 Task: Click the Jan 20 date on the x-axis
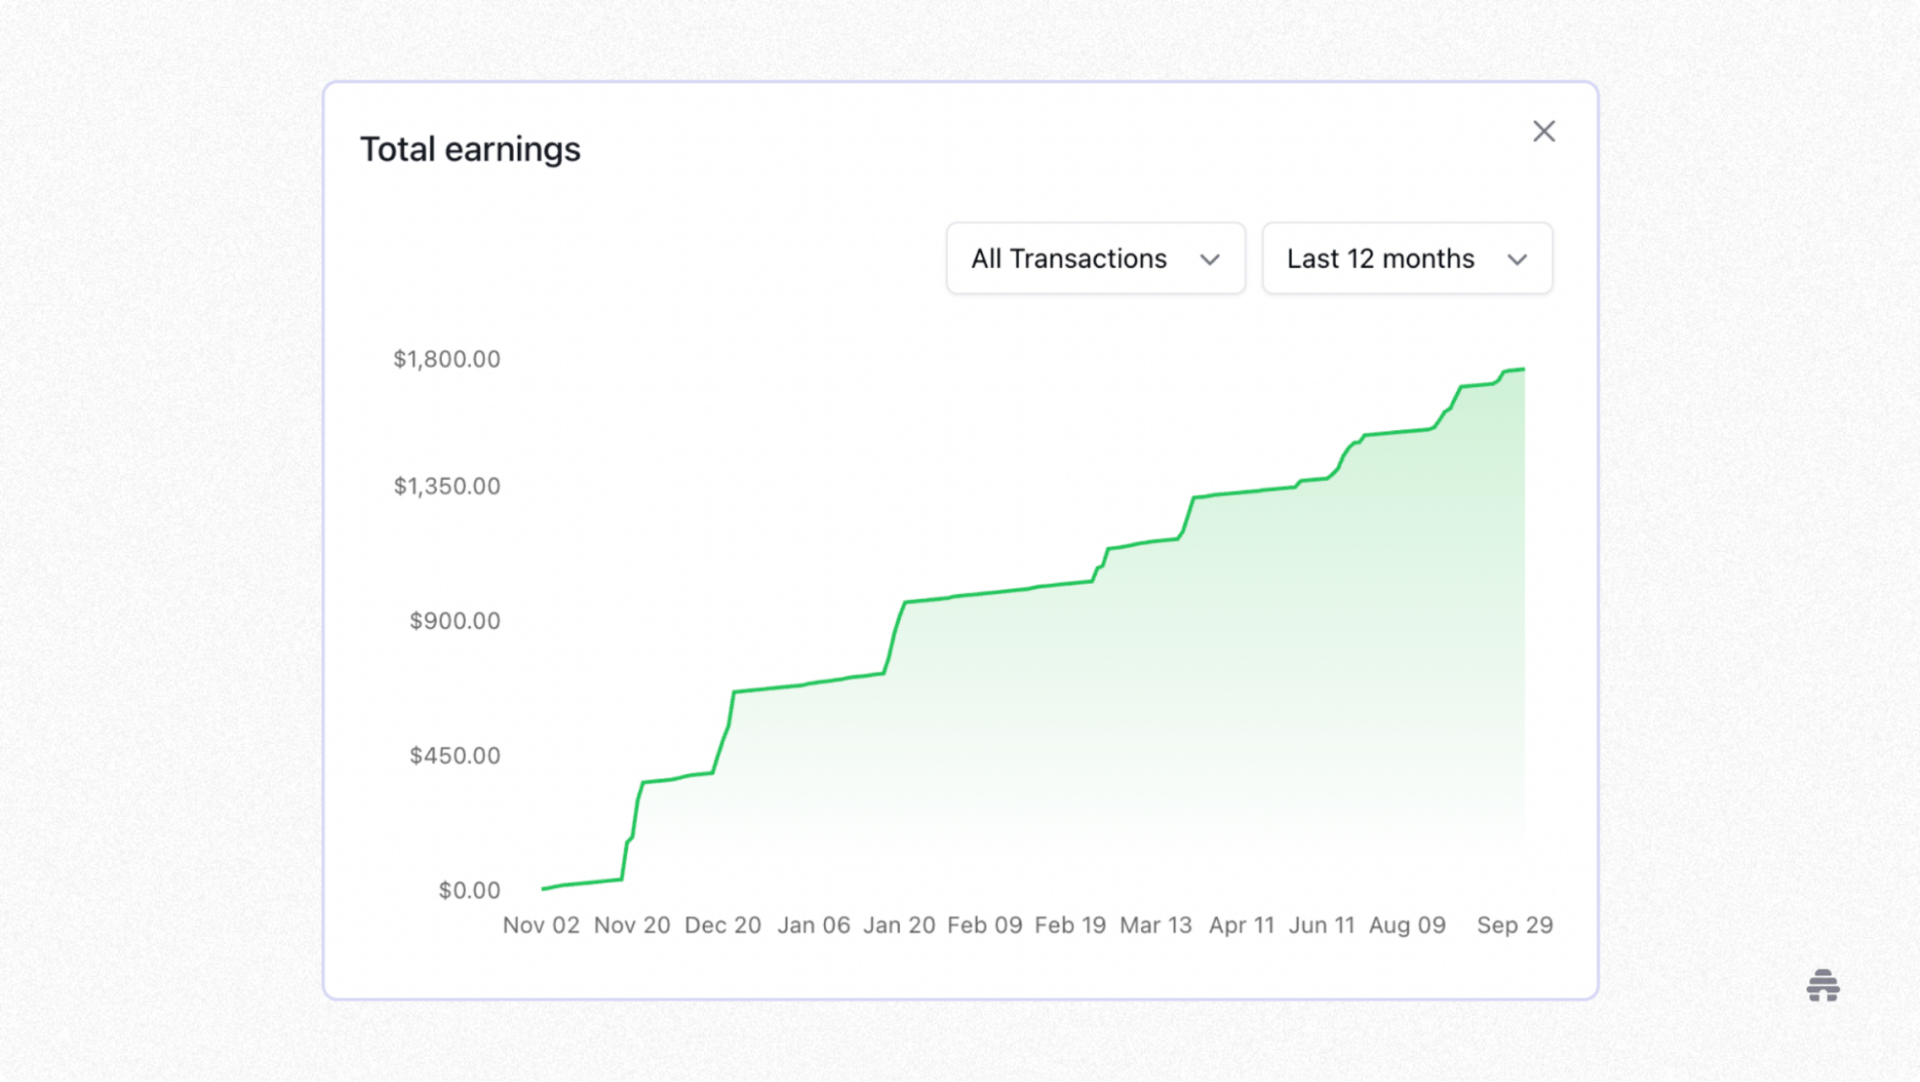[899, 925]
